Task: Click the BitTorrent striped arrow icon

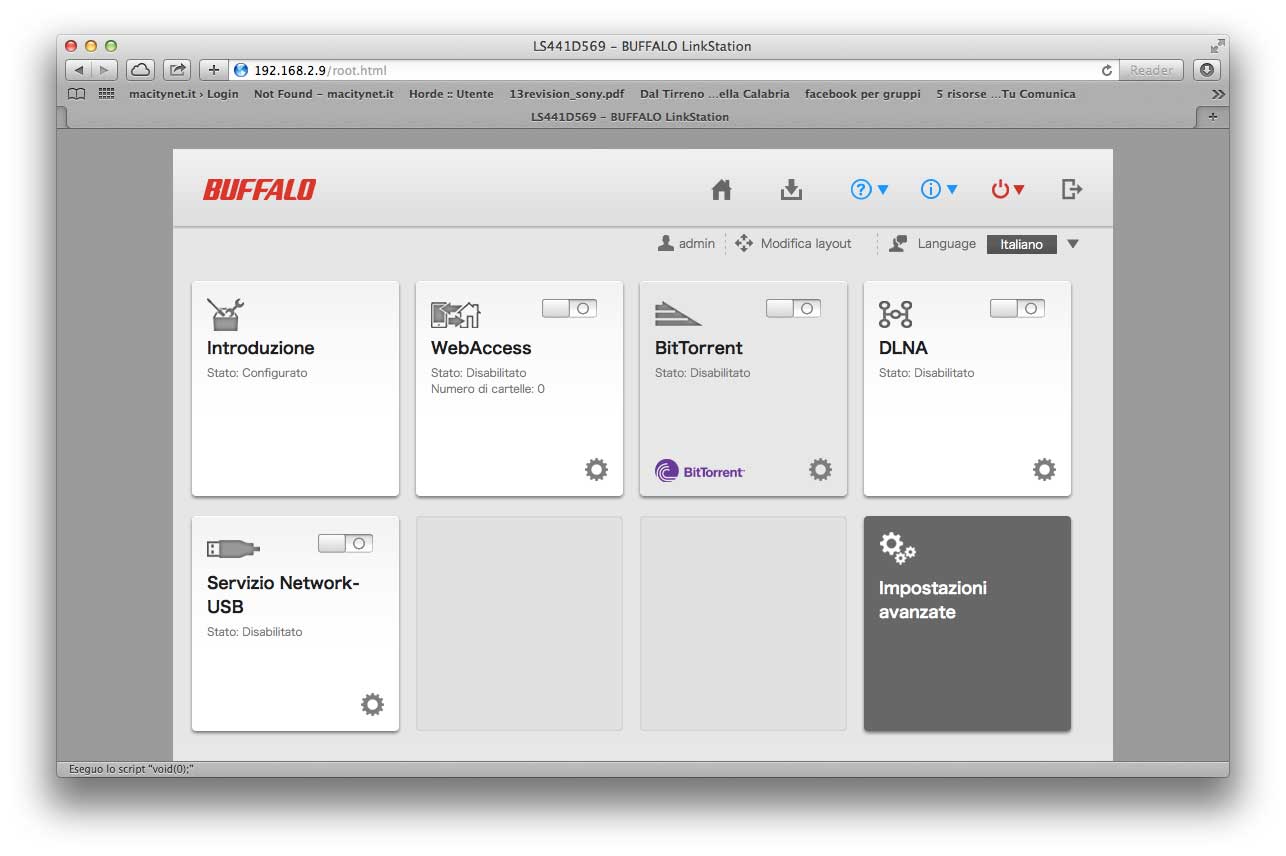Action: [678, 314]
